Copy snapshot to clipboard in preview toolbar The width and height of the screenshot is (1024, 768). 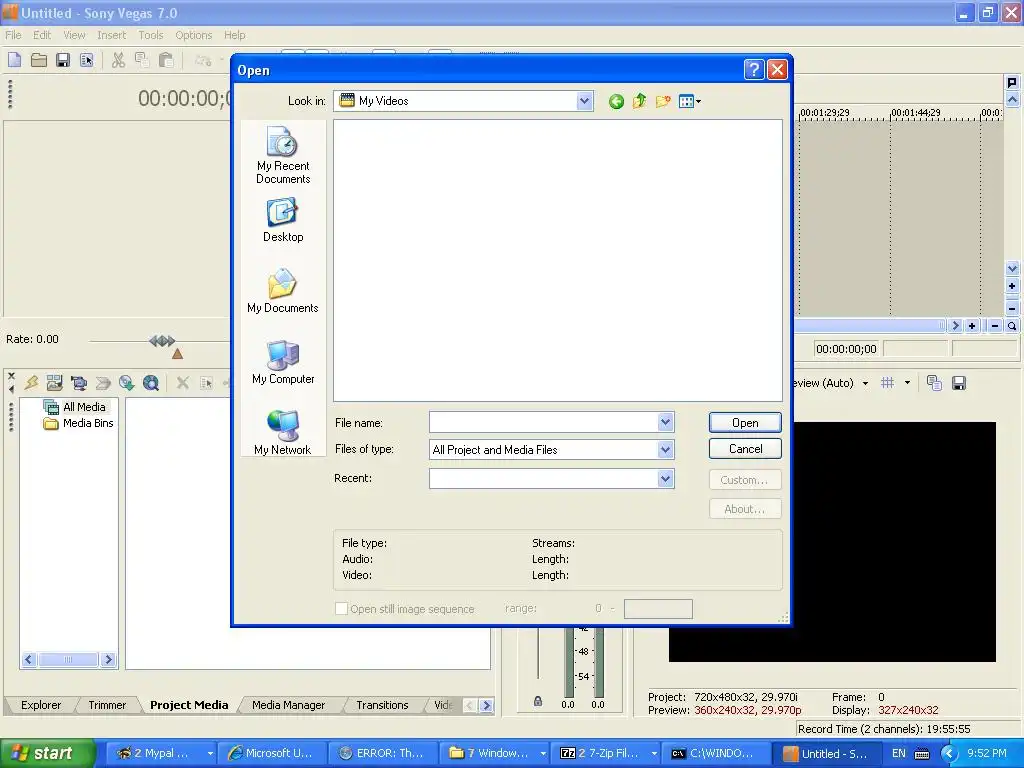(x=935, y=383)
